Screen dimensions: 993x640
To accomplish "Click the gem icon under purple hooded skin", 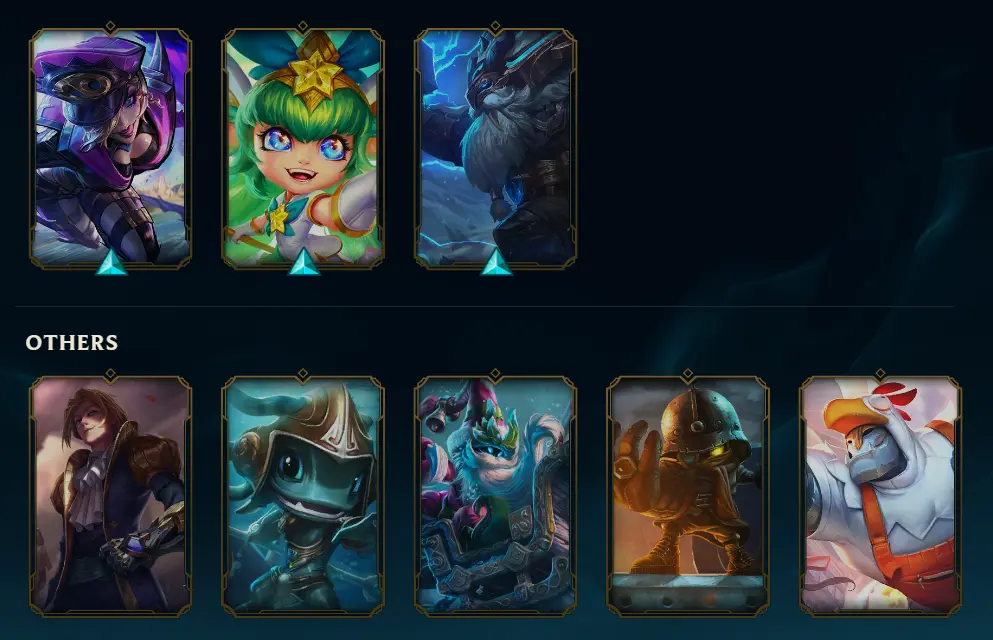I will (111, 263).
